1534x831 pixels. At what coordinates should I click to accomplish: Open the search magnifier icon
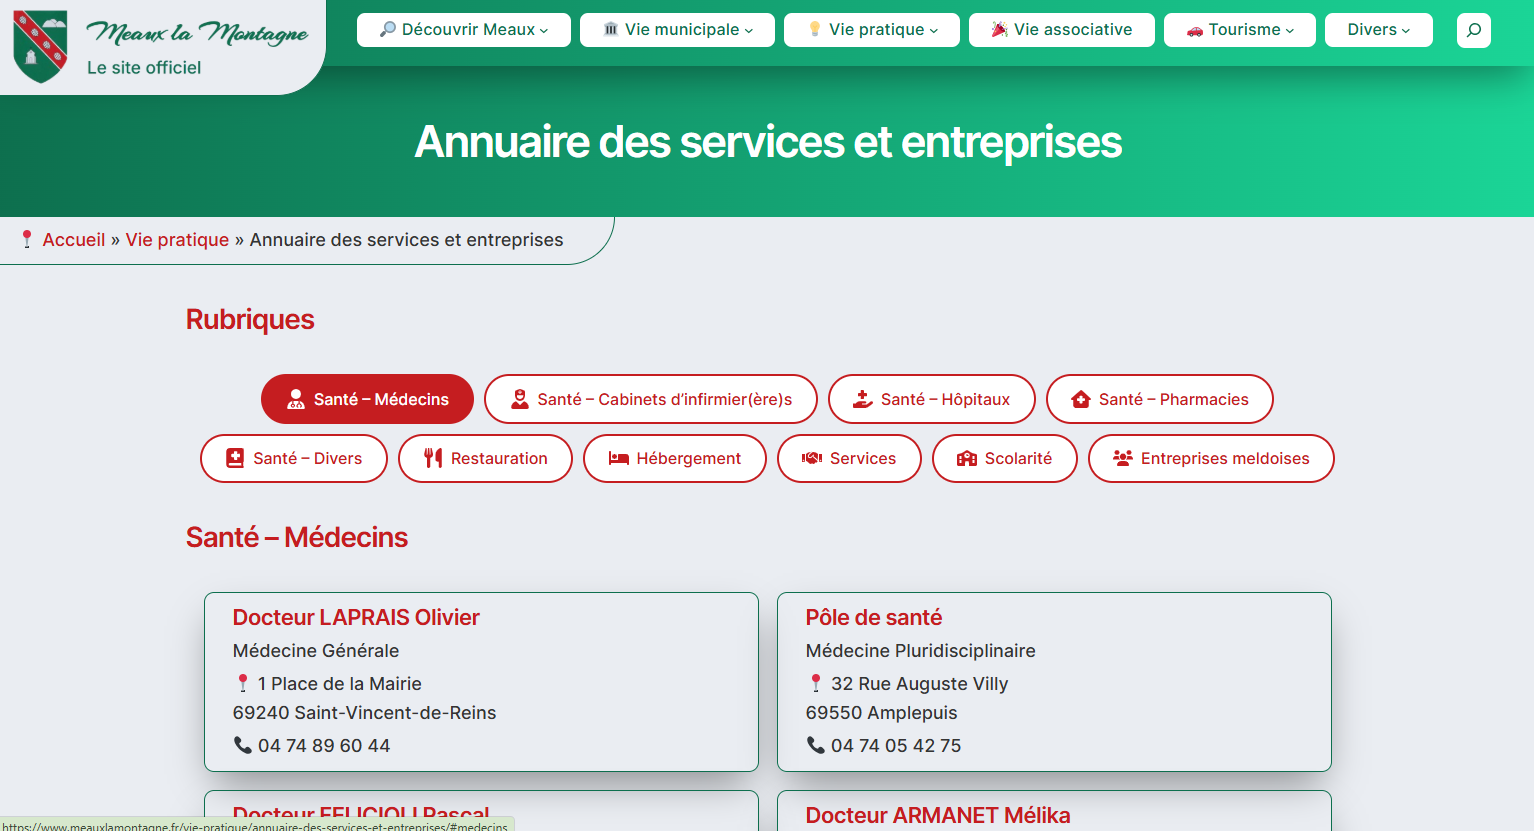pyautogui.click(x=1473, y=30)
